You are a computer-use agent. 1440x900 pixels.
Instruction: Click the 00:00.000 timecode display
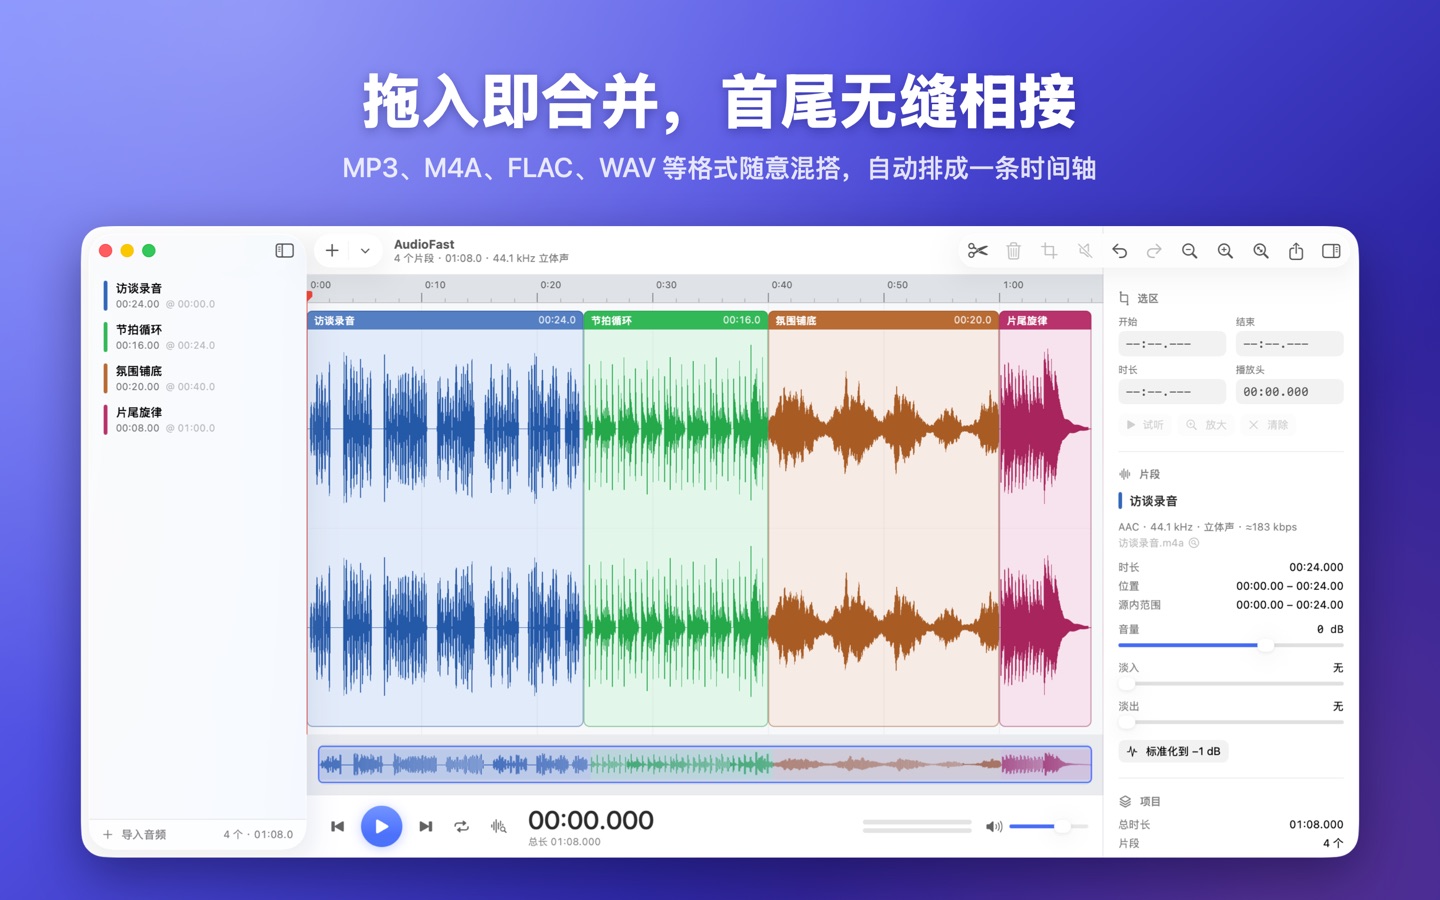(591, 820)
